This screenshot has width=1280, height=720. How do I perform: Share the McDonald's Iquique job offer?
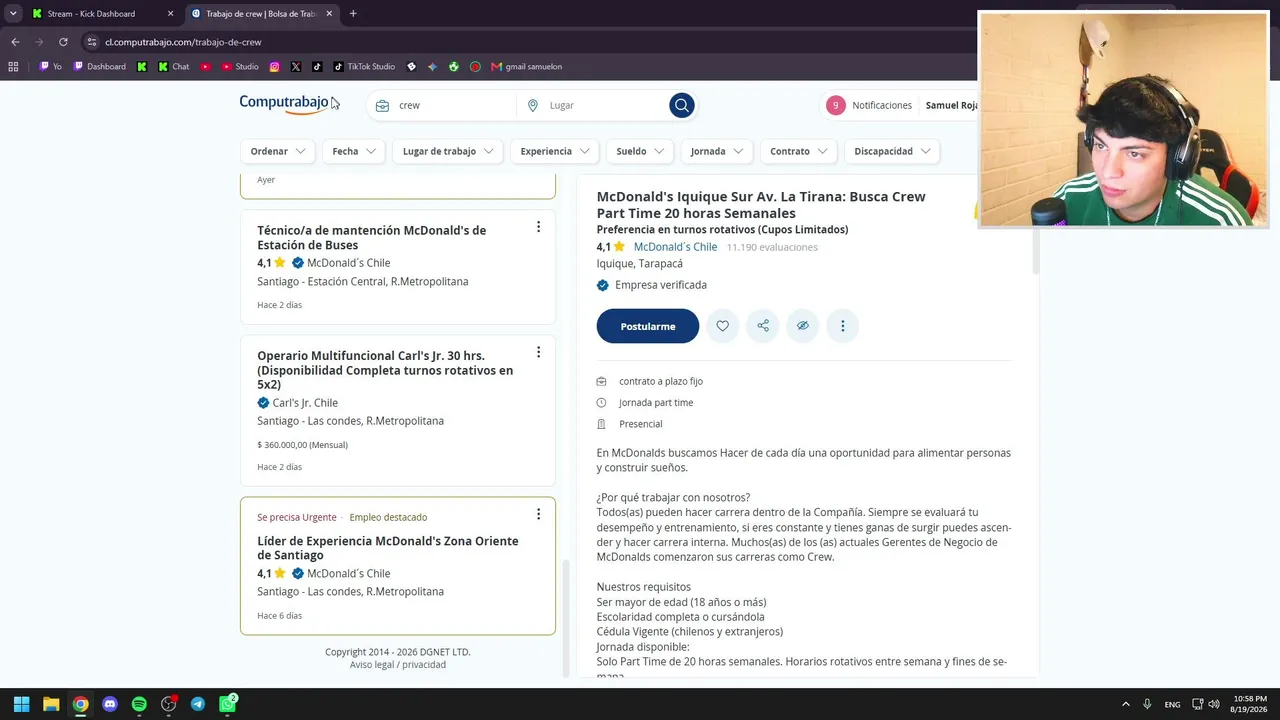763,326
